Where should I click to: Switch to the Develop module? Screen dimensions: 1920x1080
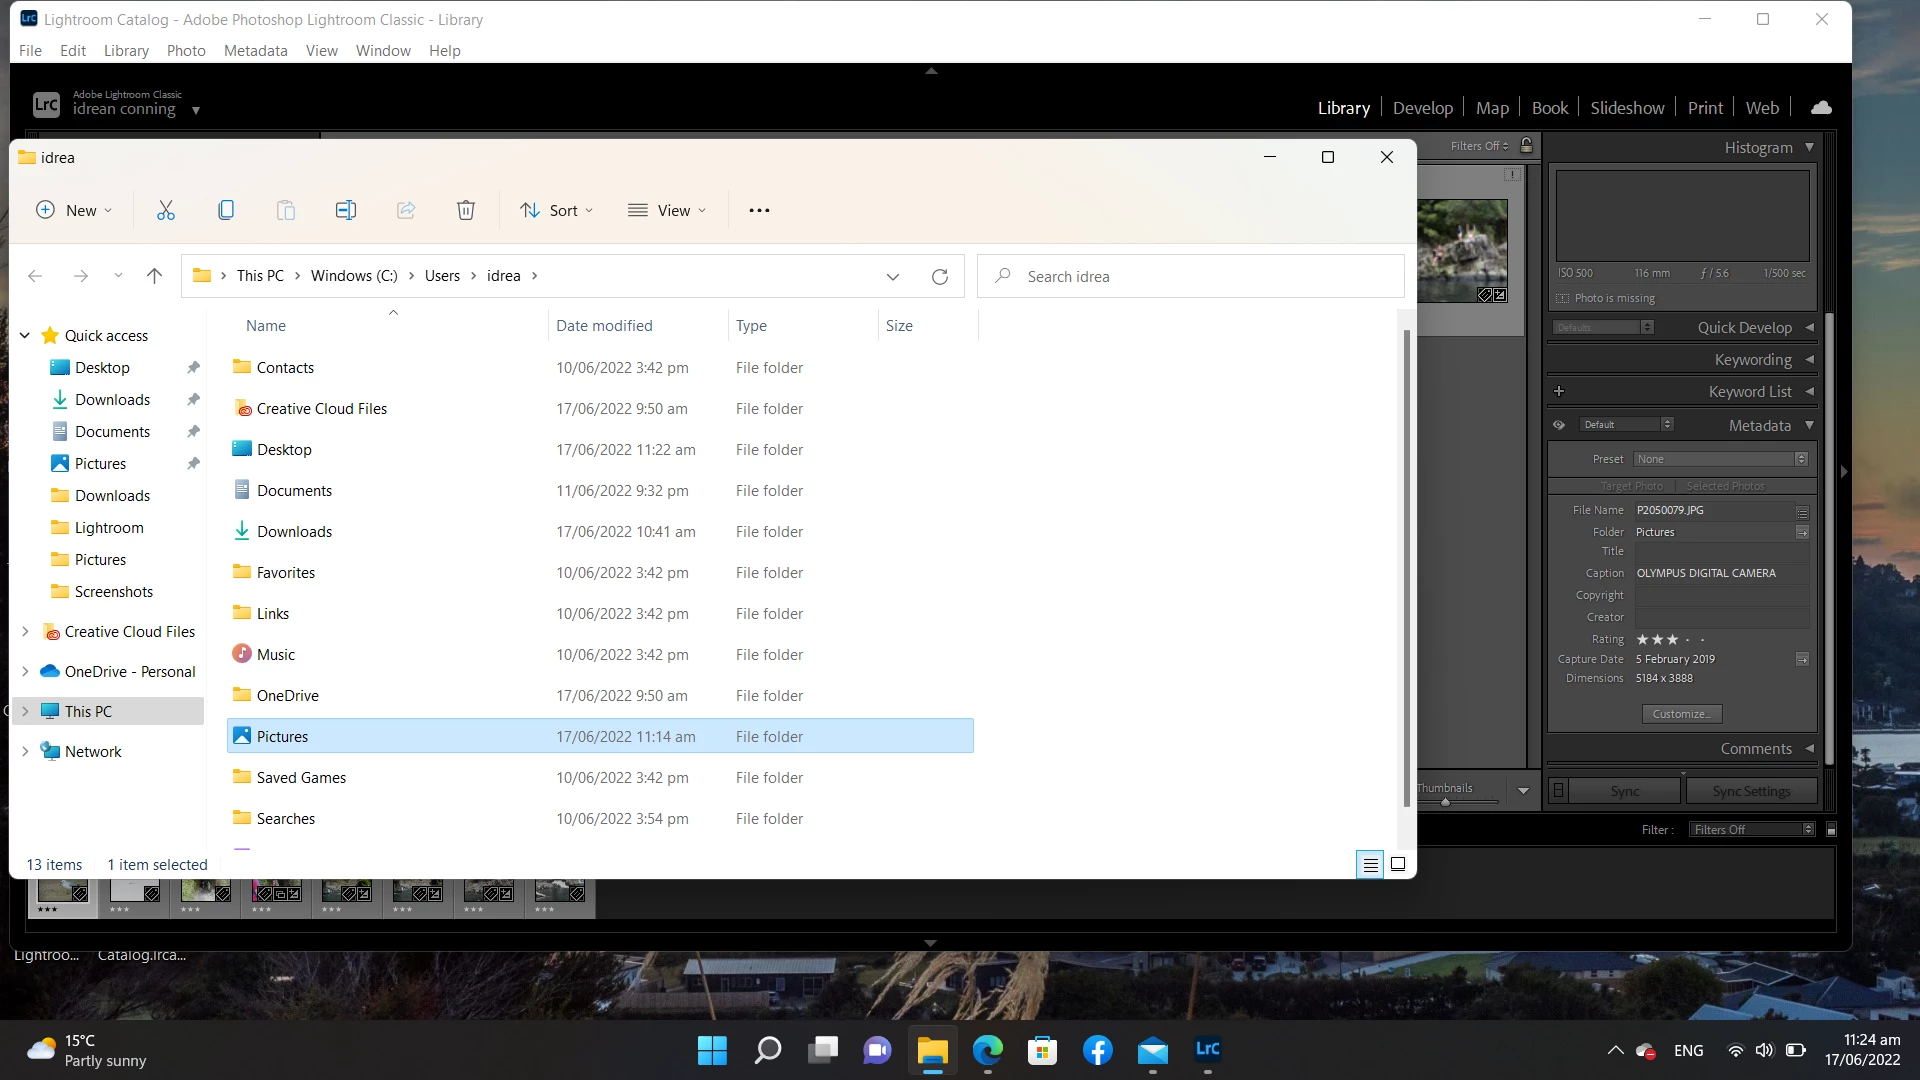1422,108
